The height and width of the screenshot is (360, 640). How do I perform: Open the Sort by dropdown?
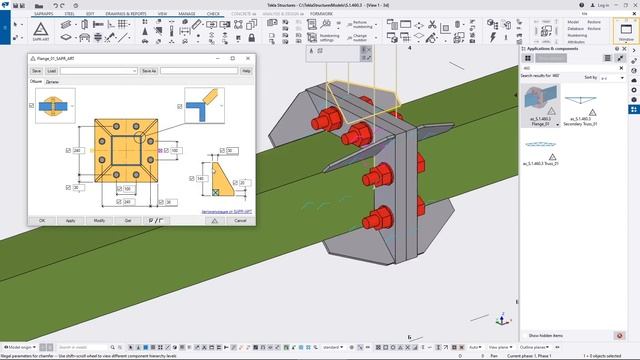612,78
